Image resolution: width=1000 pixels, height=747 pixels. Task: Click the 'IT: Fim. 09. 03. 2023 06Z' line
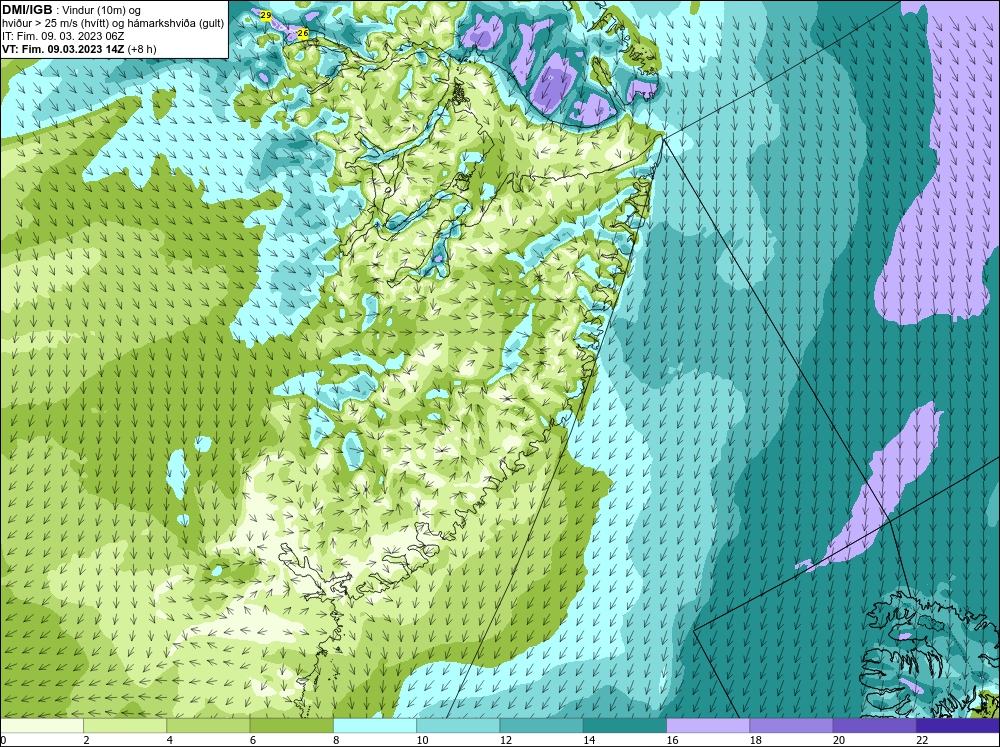[63, 36]
